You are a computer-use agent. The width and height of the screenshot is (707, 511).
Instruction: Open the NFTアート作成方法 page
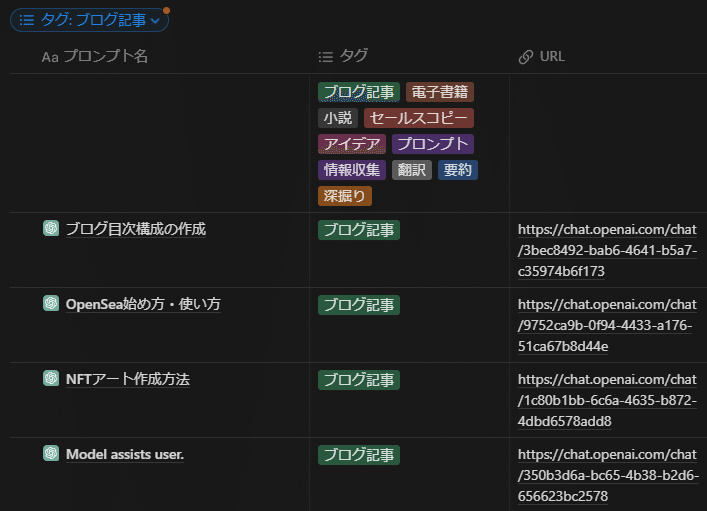tap(128, 379)
